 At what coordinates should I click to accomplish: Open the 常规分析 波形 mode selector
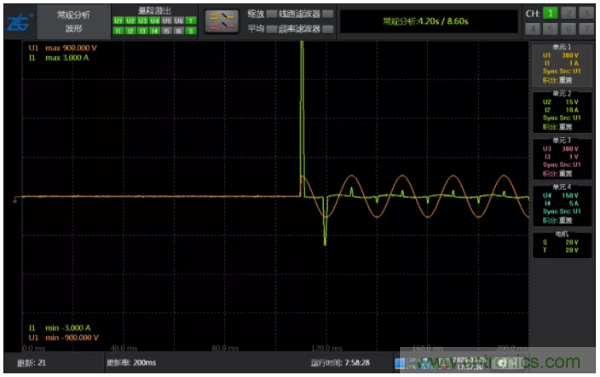(73, 22)
